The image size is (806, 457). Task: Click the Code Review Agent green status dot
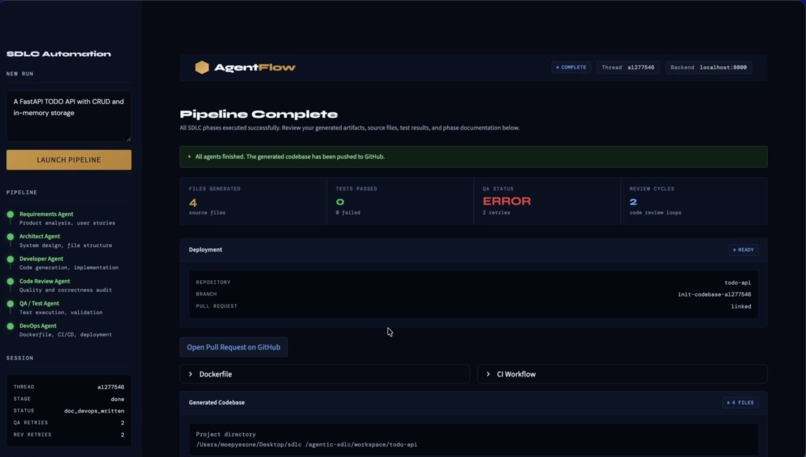point(10,282)
